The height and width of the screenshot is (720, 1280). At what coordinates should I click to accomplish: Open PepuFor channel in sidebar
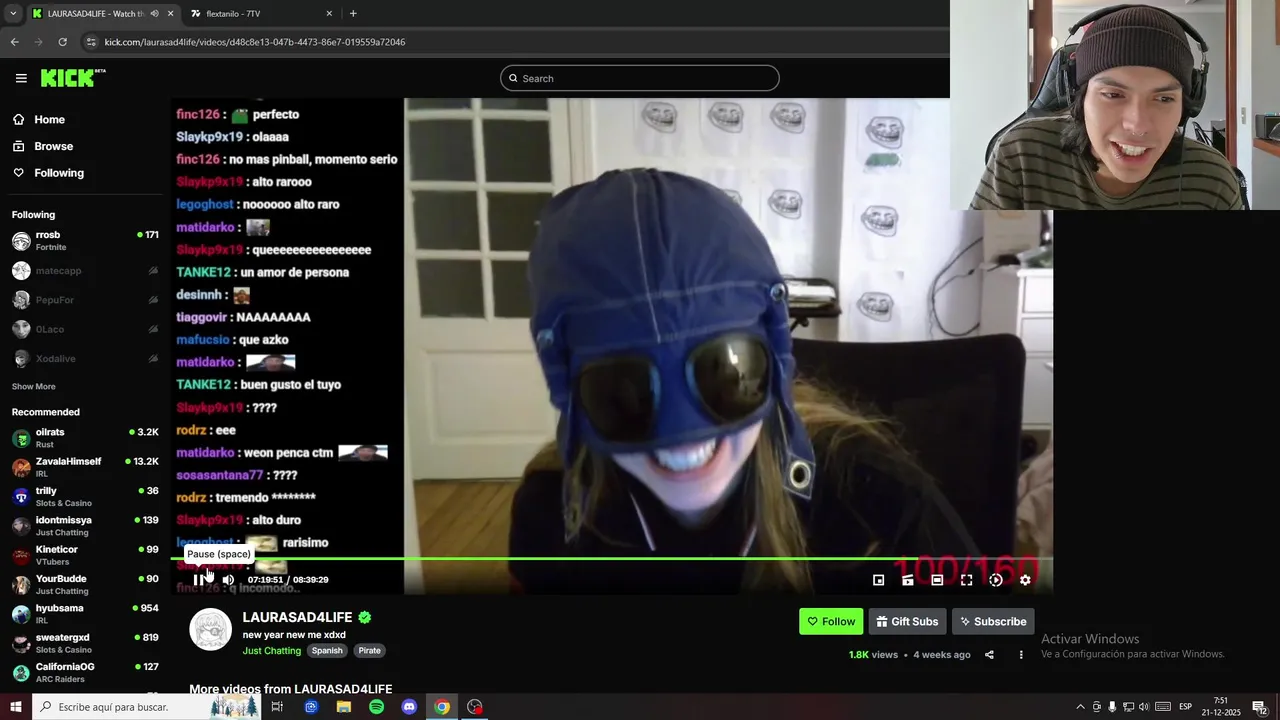[x=85, y=300]
